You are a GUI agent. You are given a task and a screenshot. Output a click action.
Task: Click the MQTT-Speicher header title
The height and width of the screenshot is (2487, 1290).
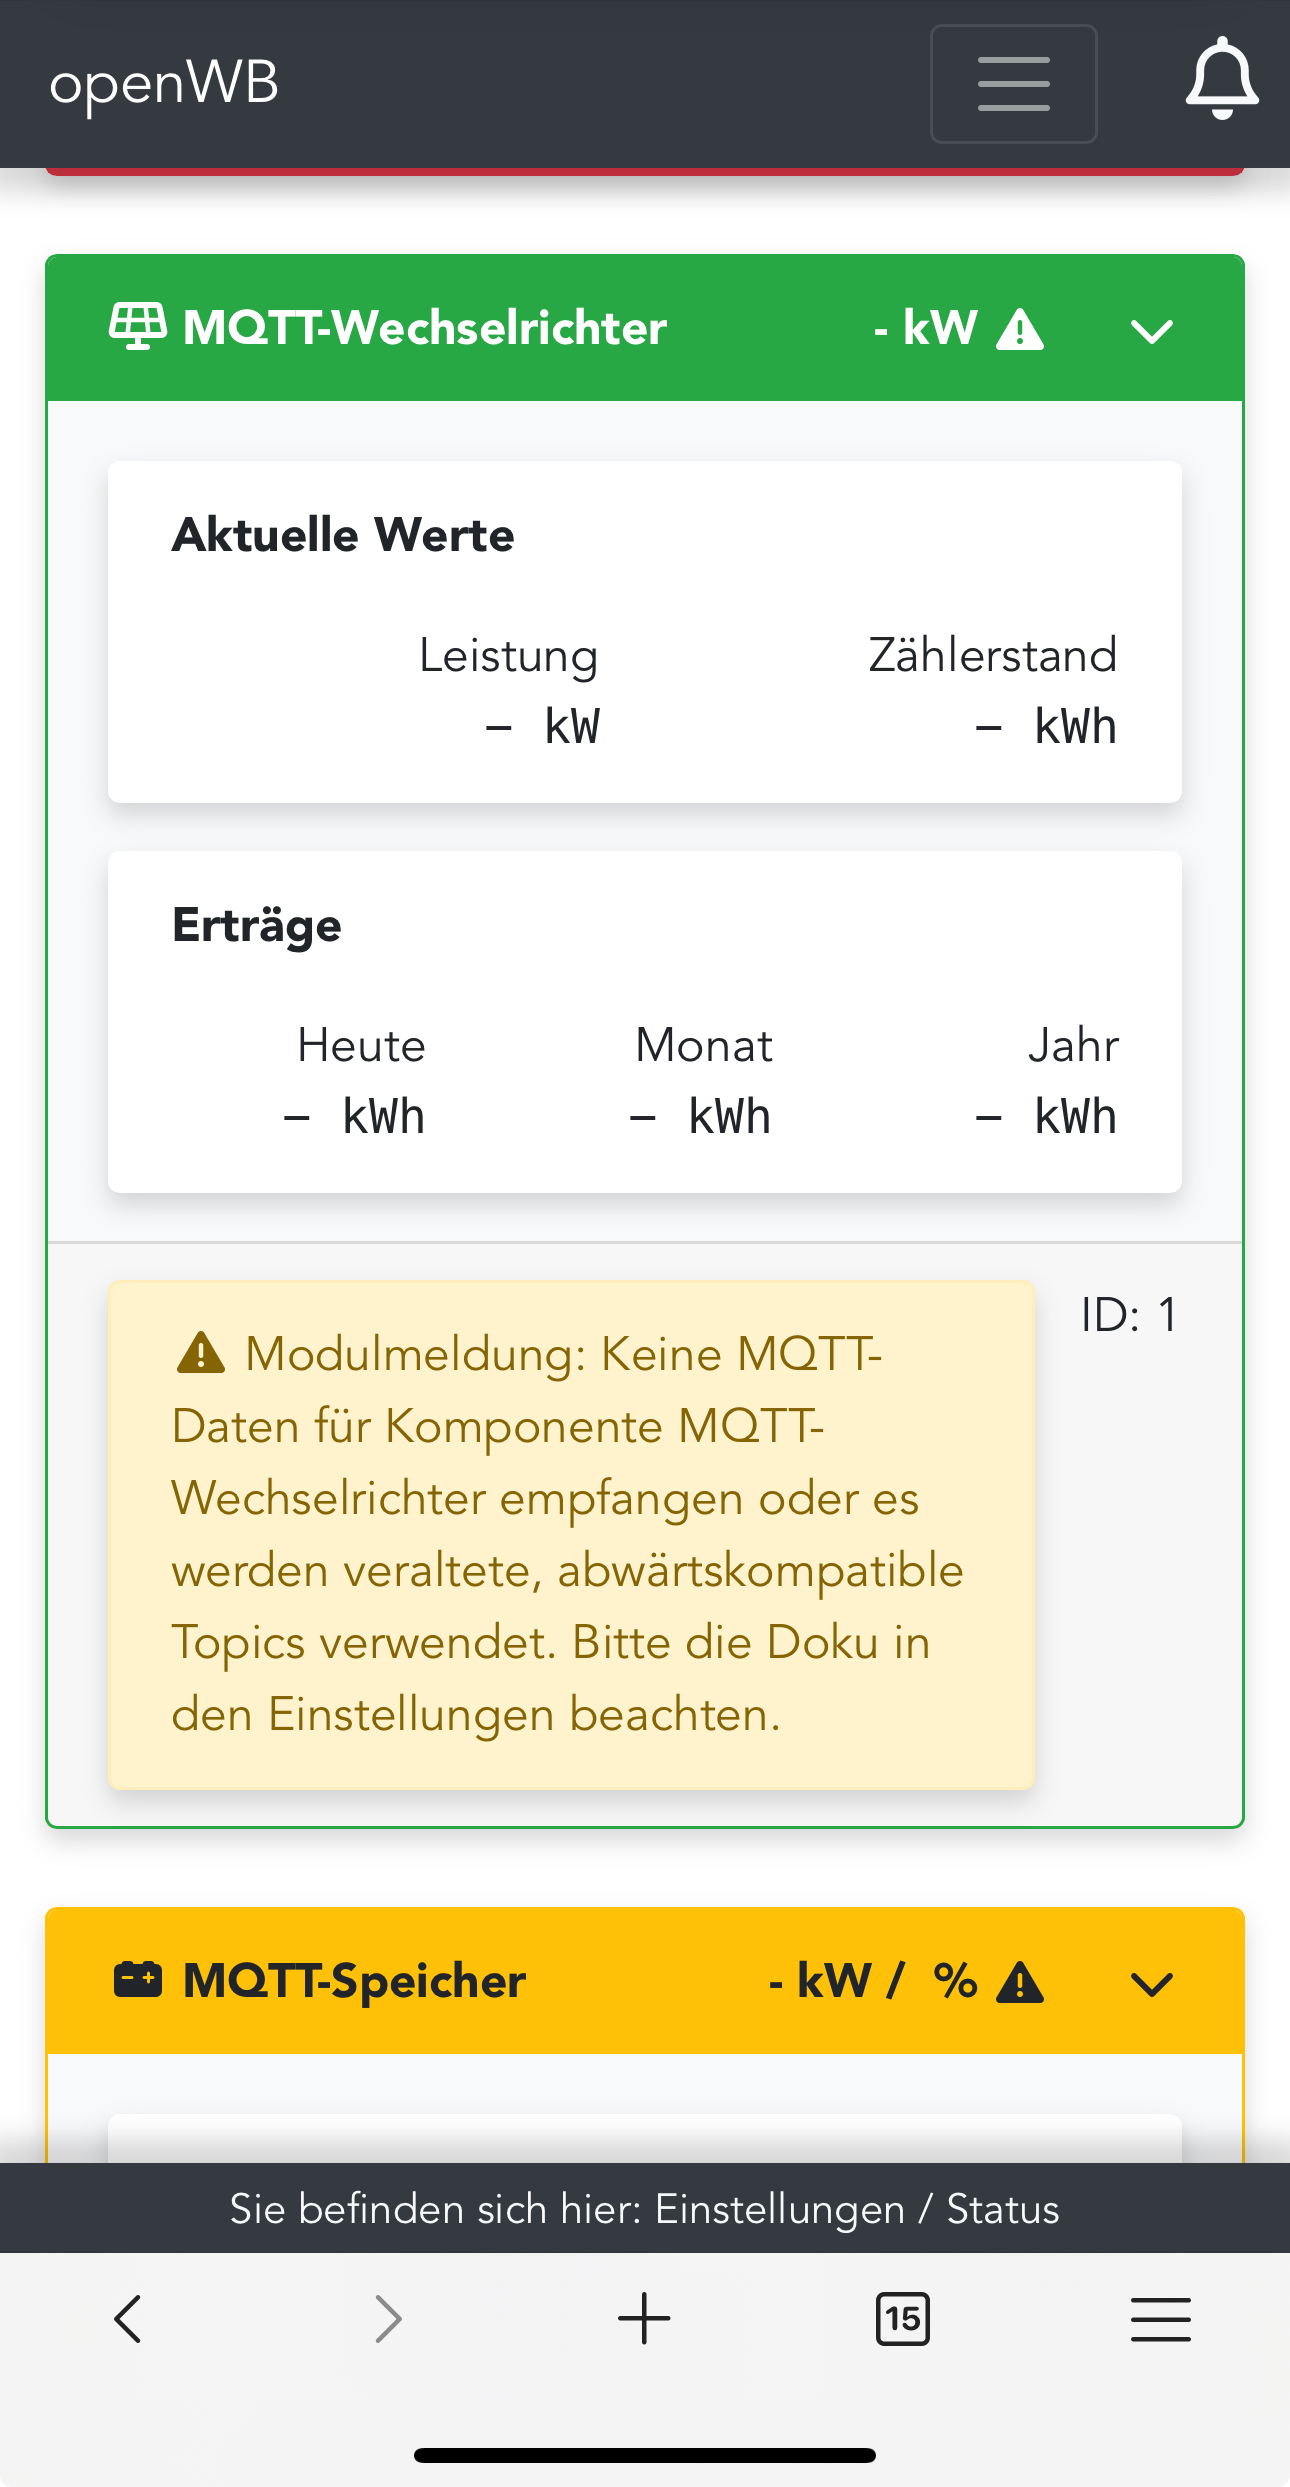[x=354, y=1981]
